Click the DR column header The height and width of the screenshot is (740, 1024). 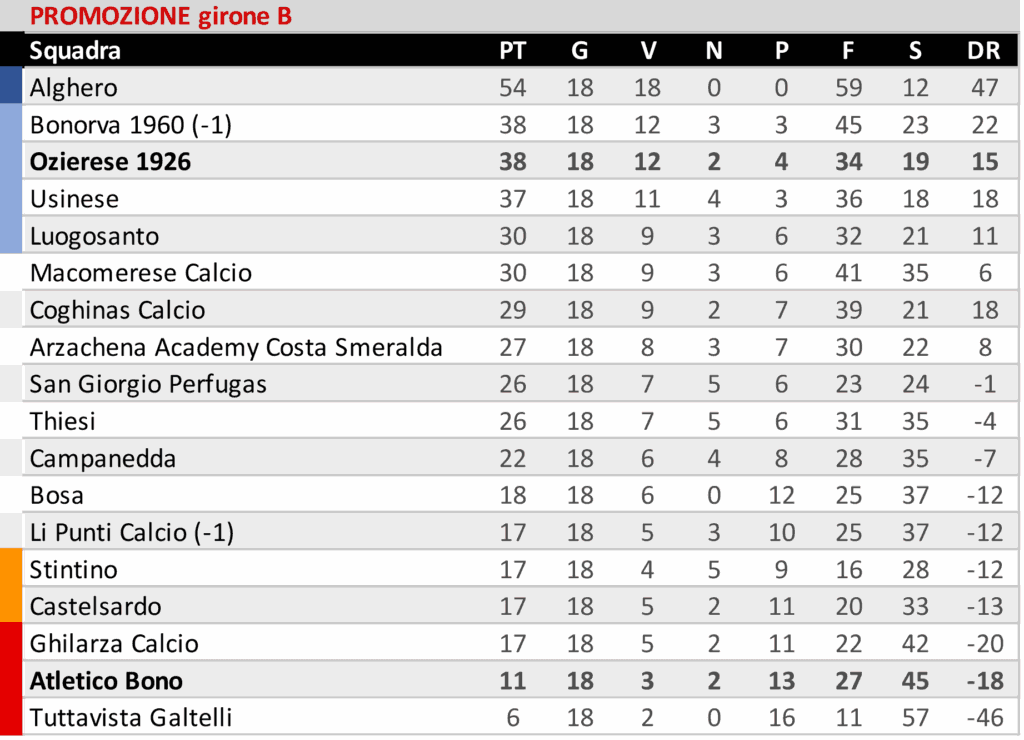[x=984, y=51]
